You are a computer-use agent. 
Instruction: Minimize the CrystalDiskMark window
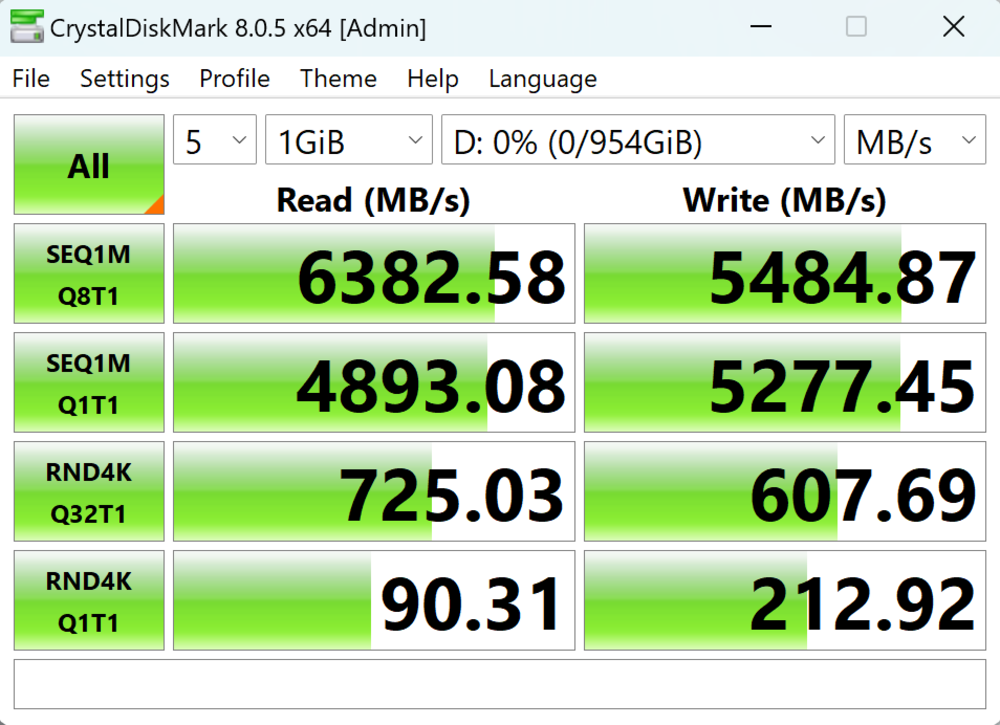click(x=761, y=27)
